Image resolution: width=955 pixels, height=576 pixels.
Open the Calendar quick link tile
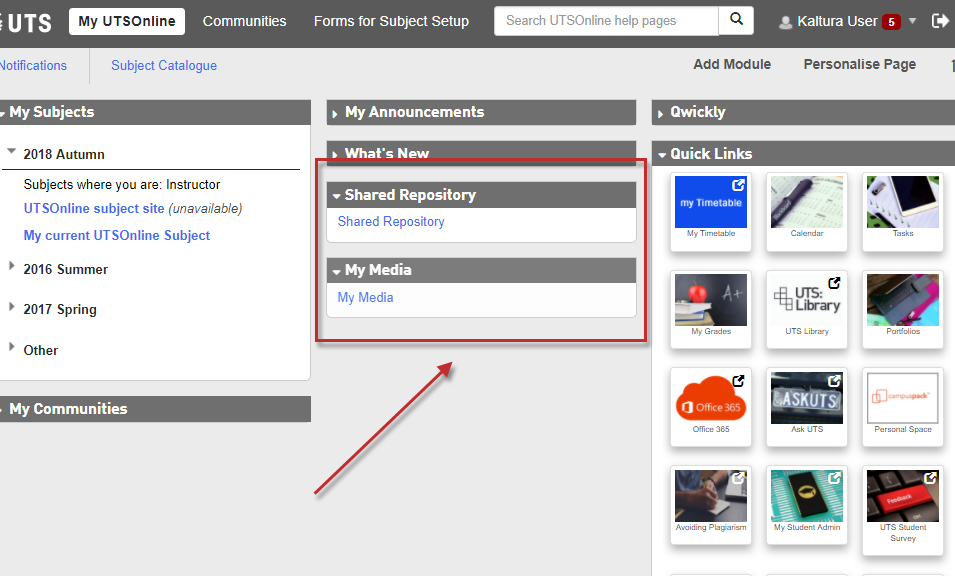(x=806, y=202)
